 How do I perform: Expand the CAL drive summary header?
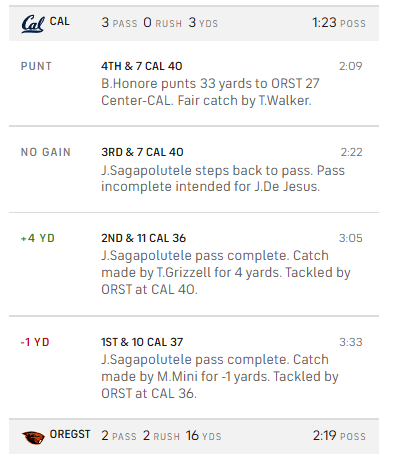pos(194,23)
